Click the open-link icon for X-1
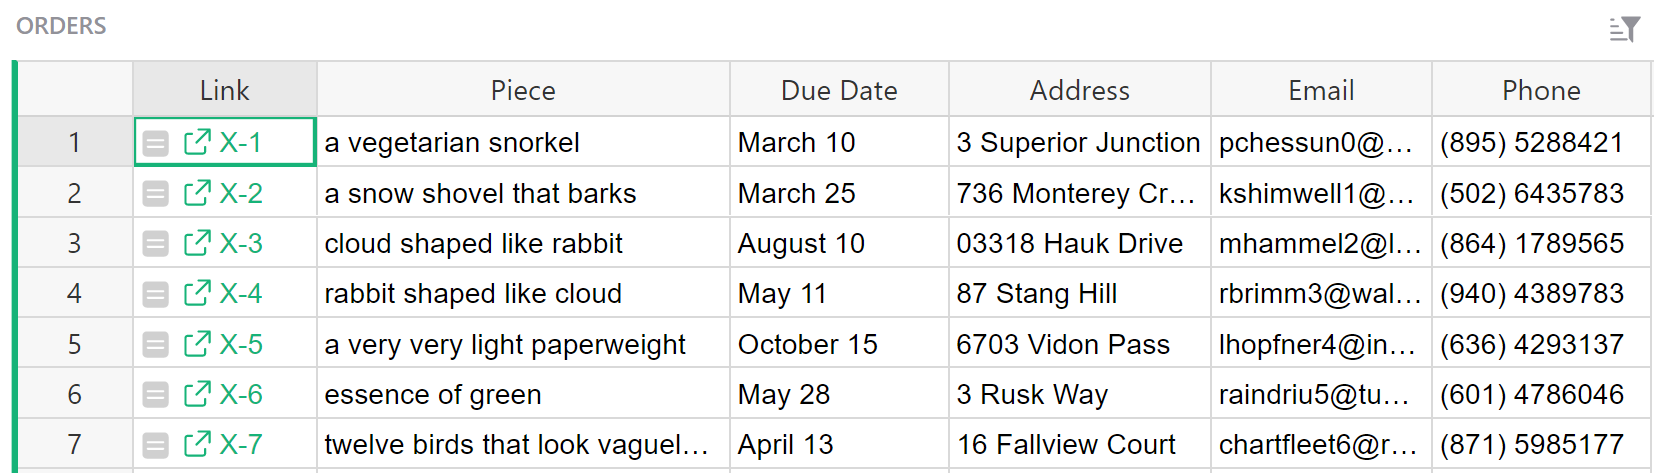This screenshot has width=1654, height=473. tap(197, 142)
